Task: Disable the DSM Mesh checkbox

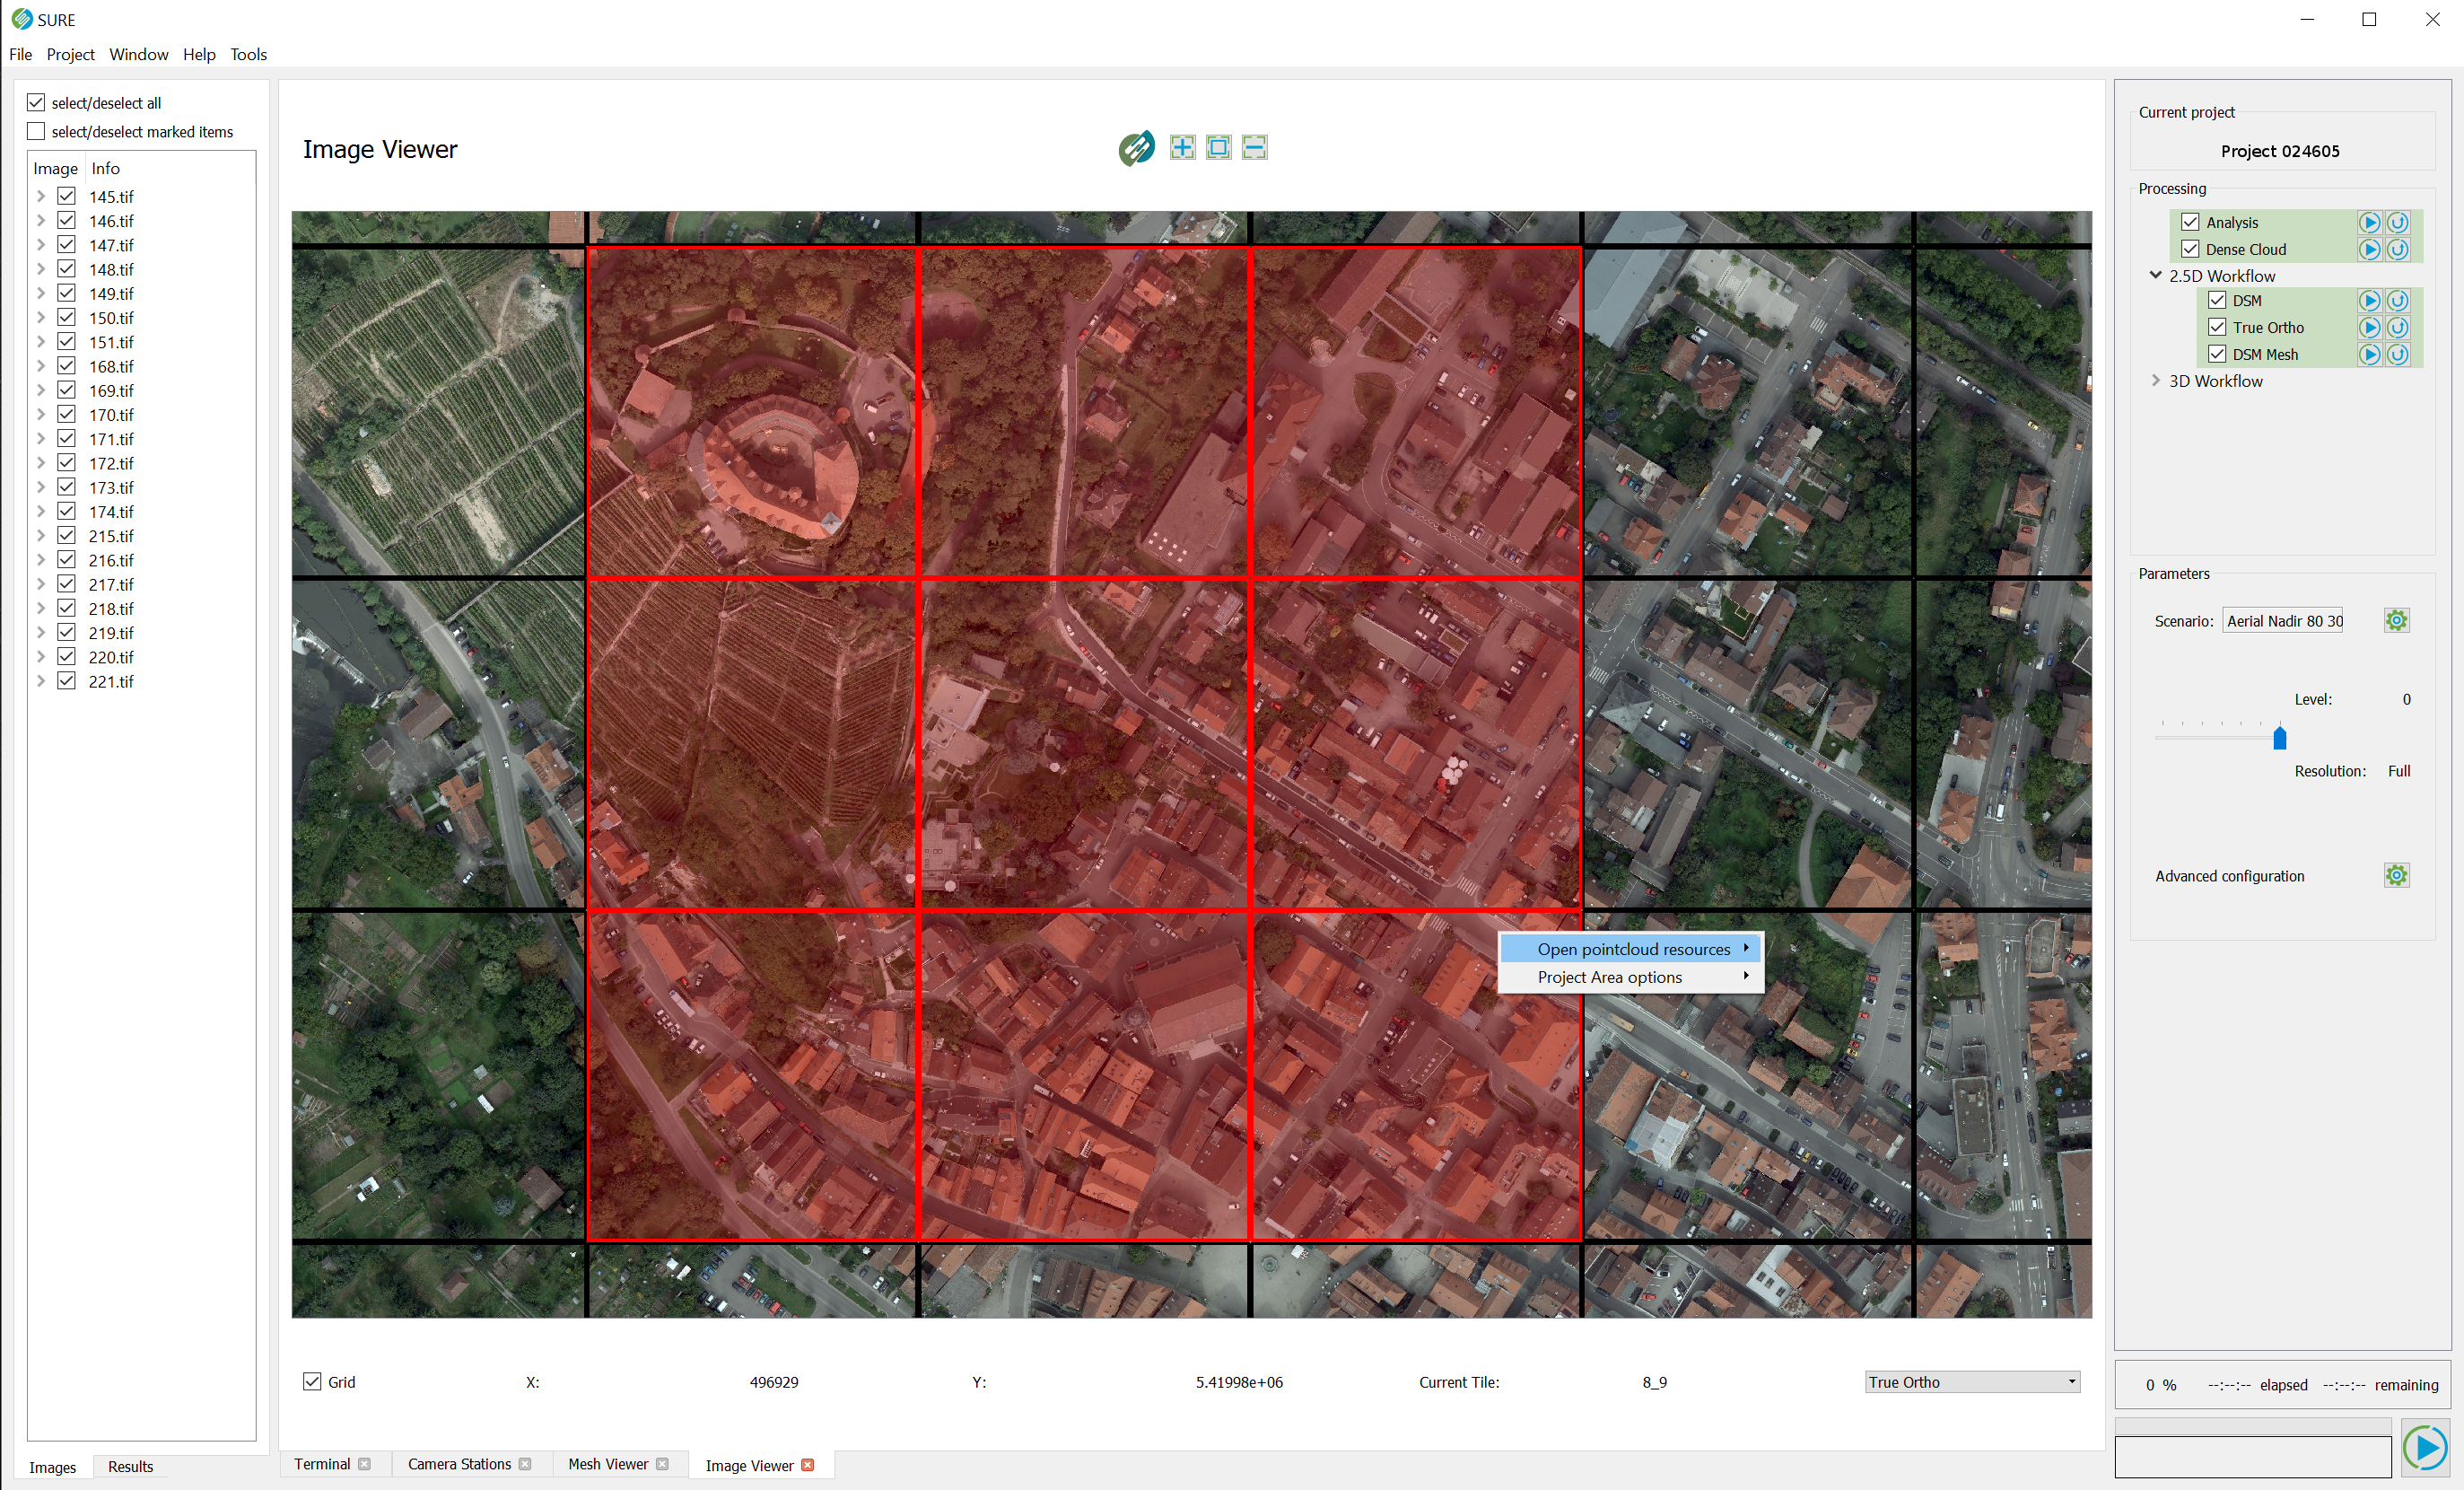Action: (x=2217, y=354)
